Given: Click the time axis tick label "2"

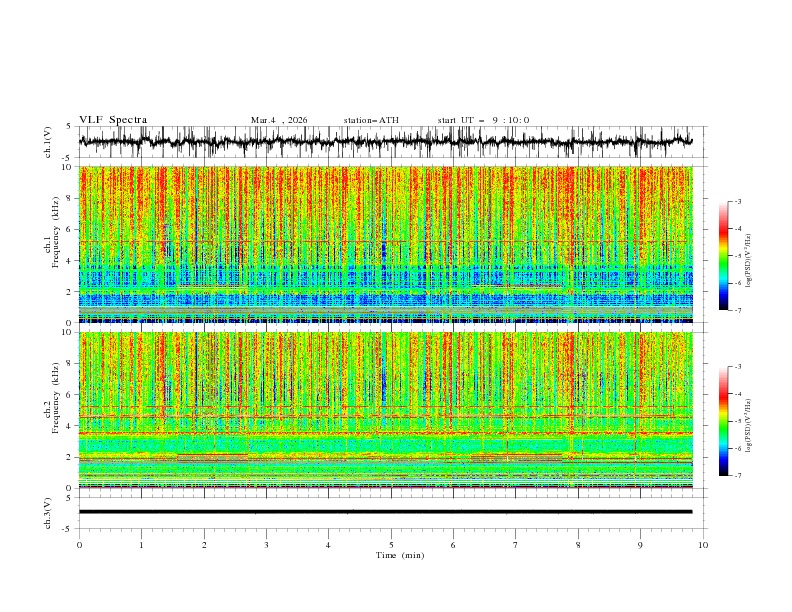Looking at the screenshot, I should [x=204, y=545].
